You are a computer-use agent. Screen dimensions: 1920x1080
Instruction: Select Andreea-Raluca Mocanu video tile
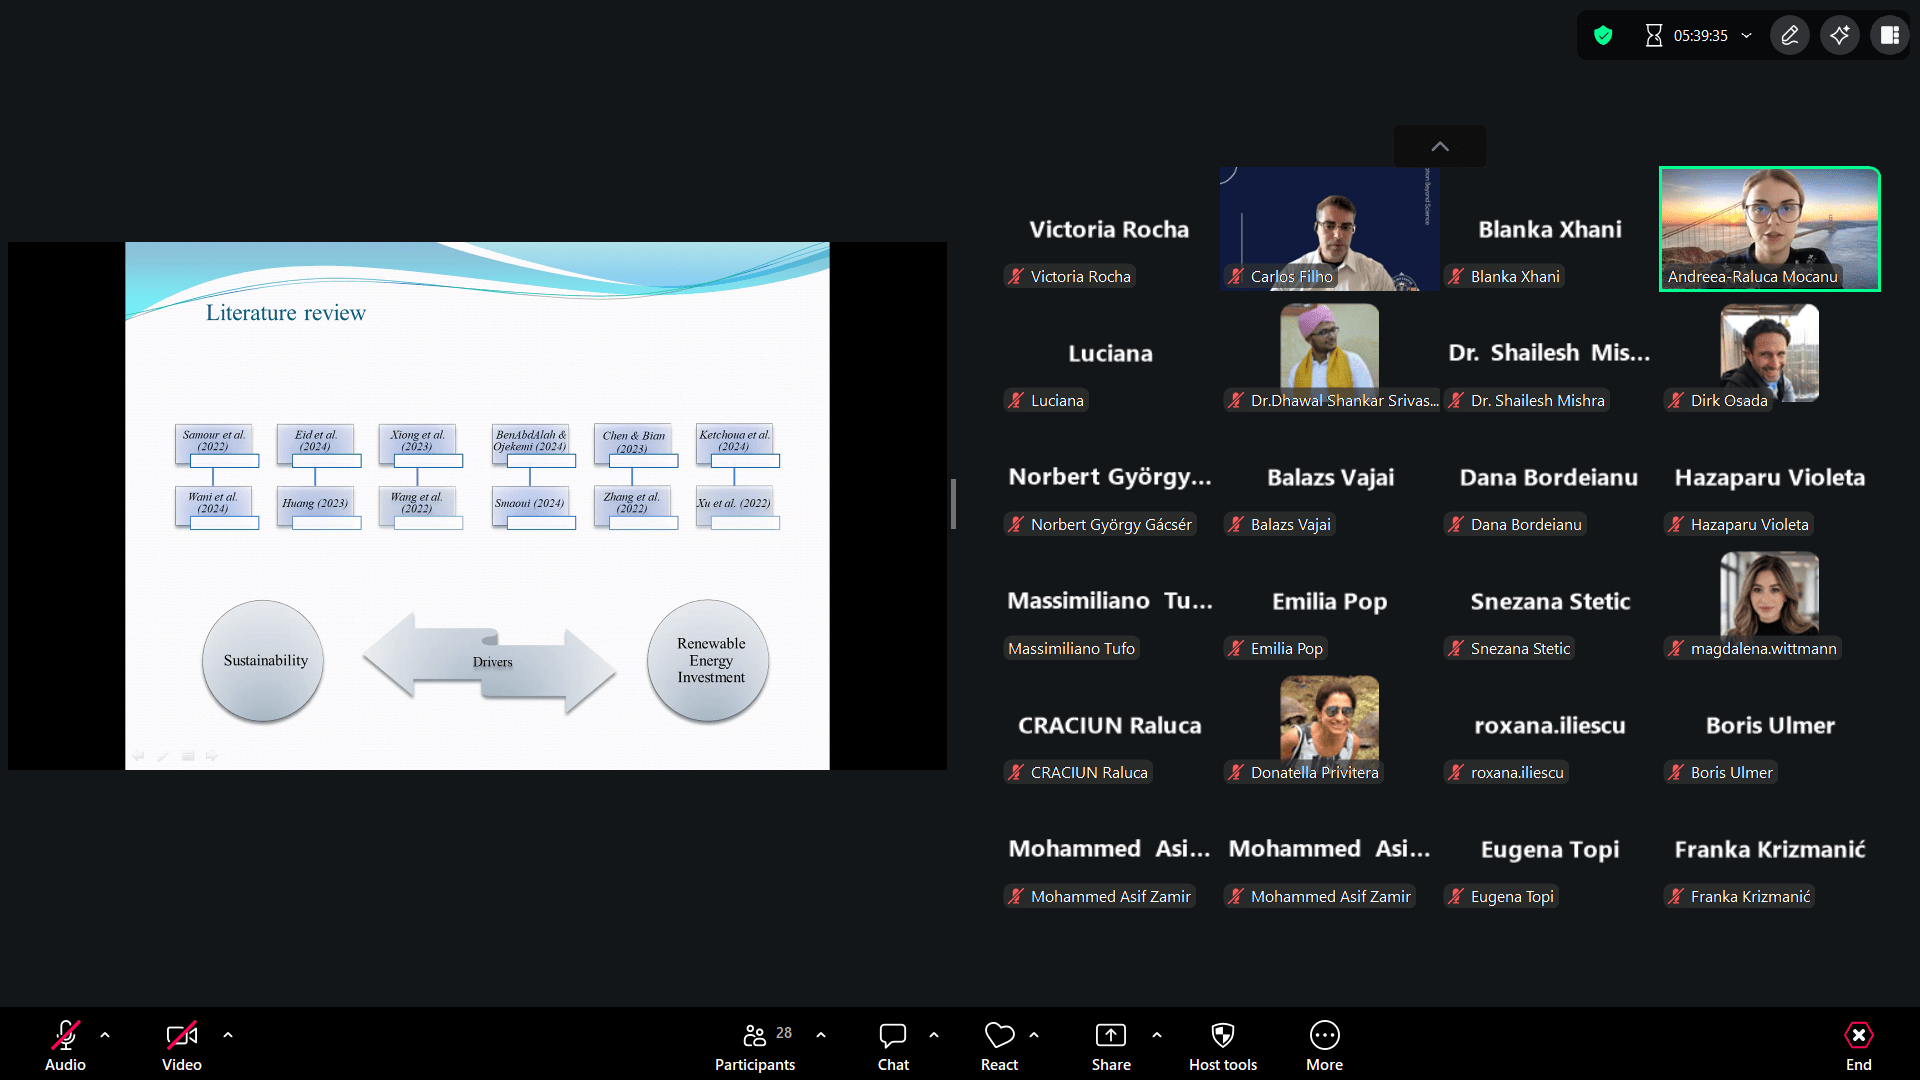1769,229
